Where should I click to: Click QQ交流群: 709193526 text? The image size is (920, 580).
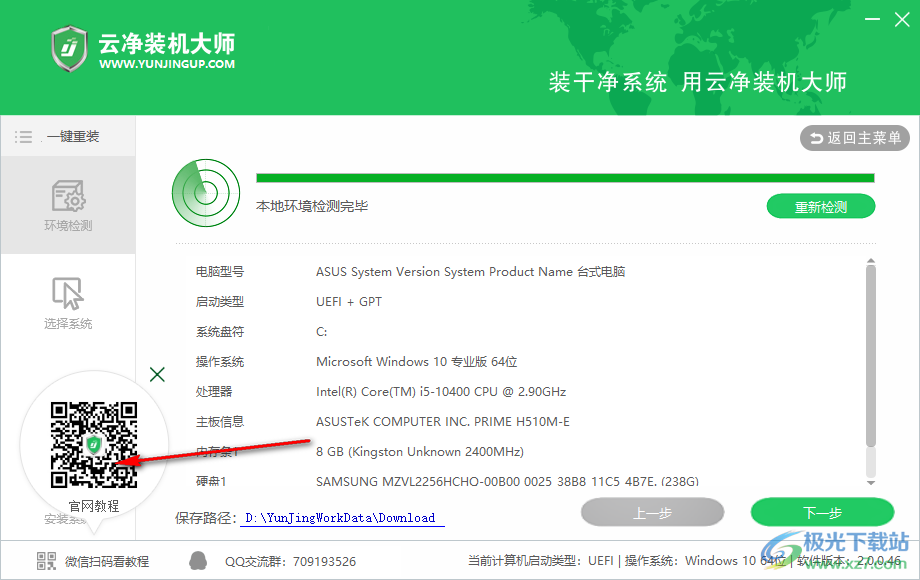[290, 562]
